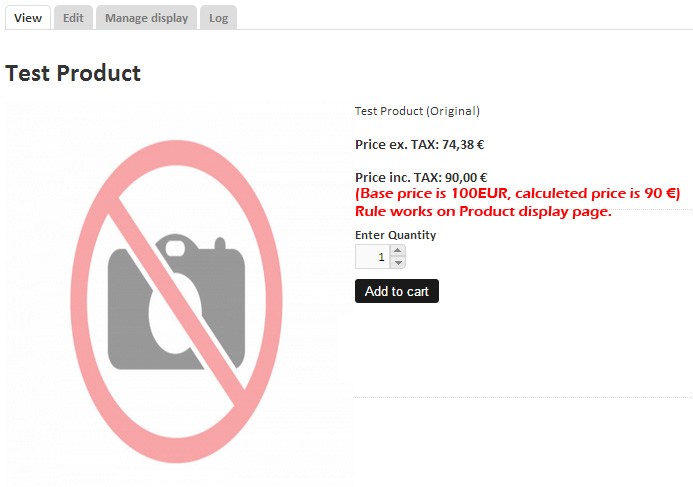Focus the Enter Quantity input field
Viewport: 693px width, 487px height.
[372, 257]
